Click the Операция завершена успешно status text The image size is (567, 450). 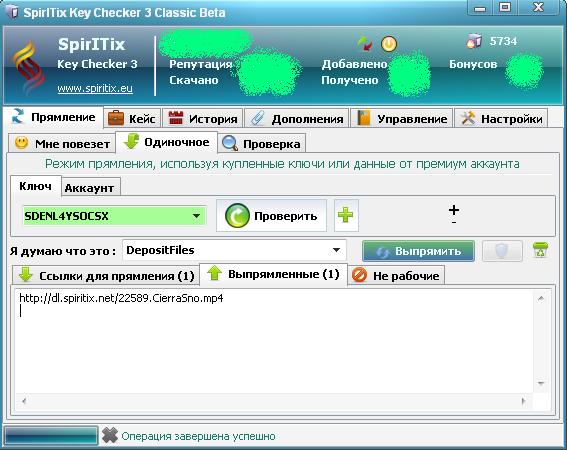(x=198, y=436)
